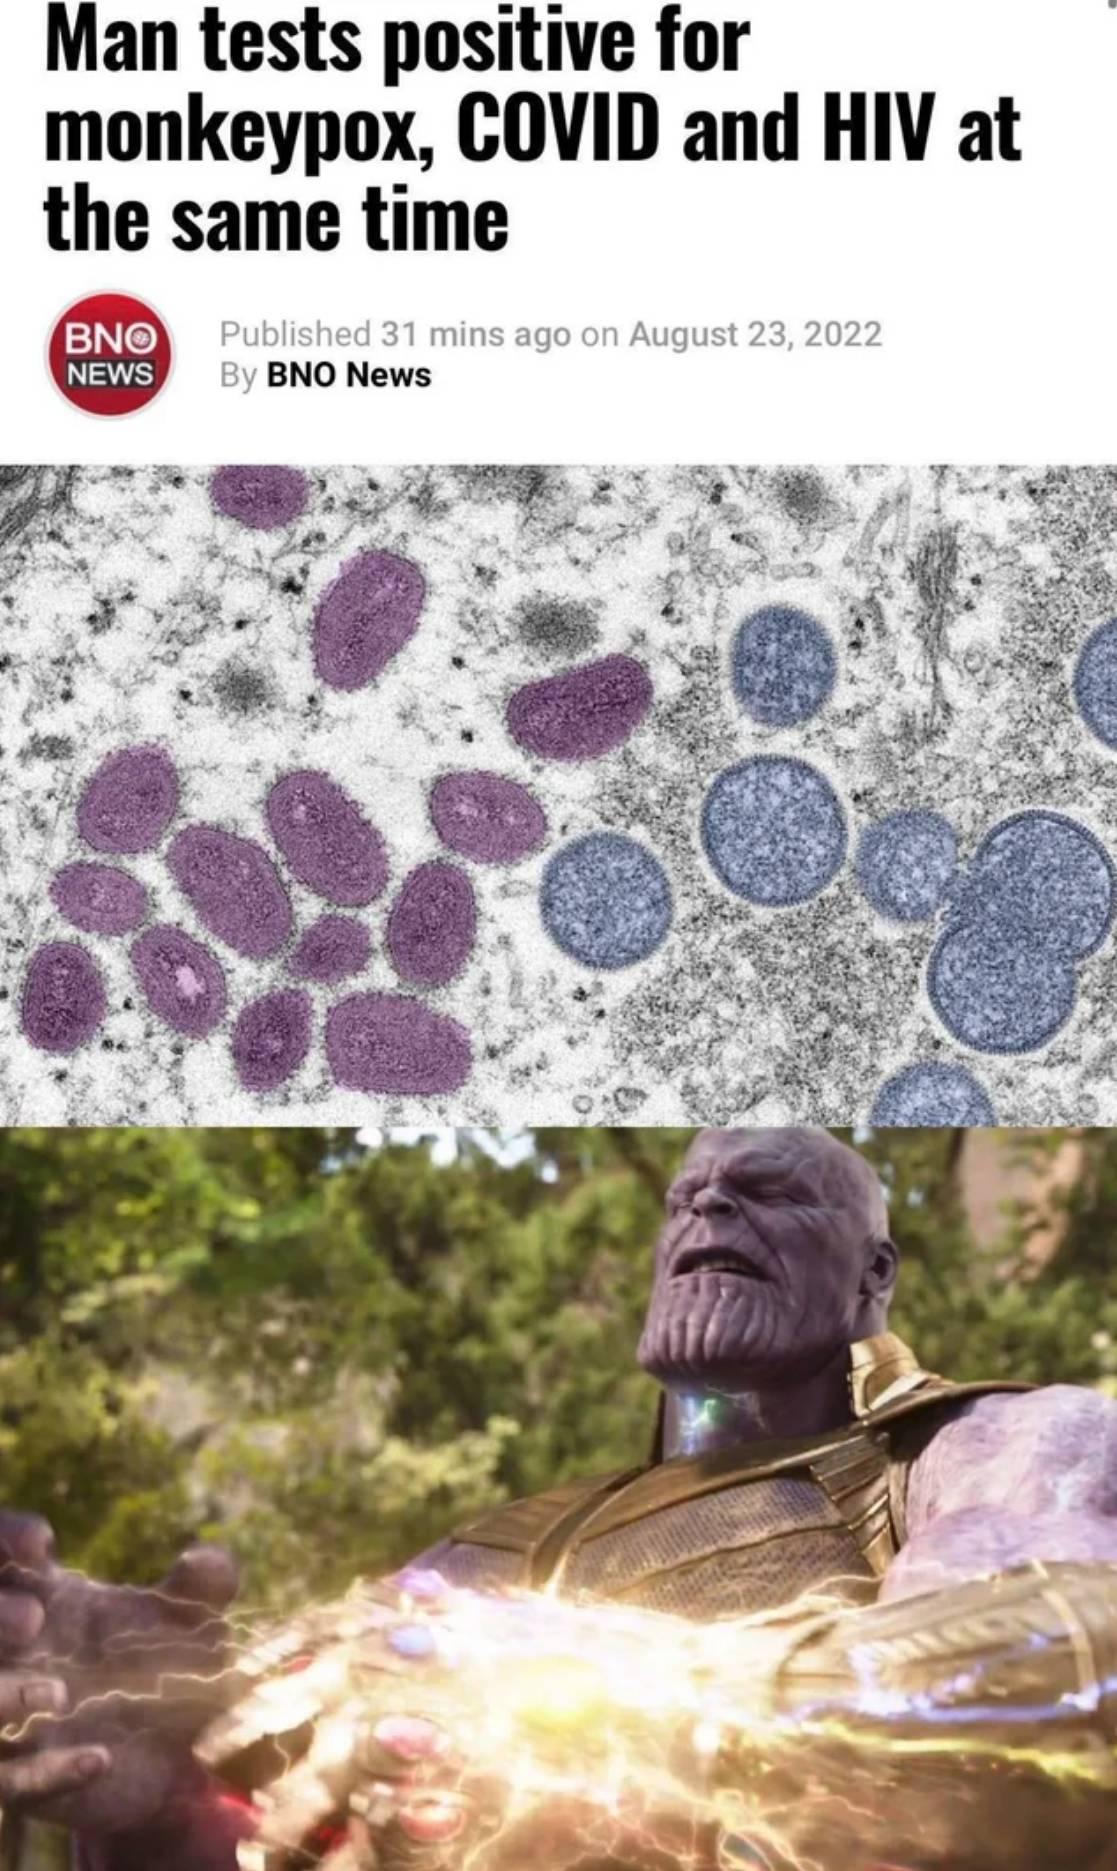Click the "By" text before BNO News
Screen dimensions: 1117x1871
(x=239, y=376)
